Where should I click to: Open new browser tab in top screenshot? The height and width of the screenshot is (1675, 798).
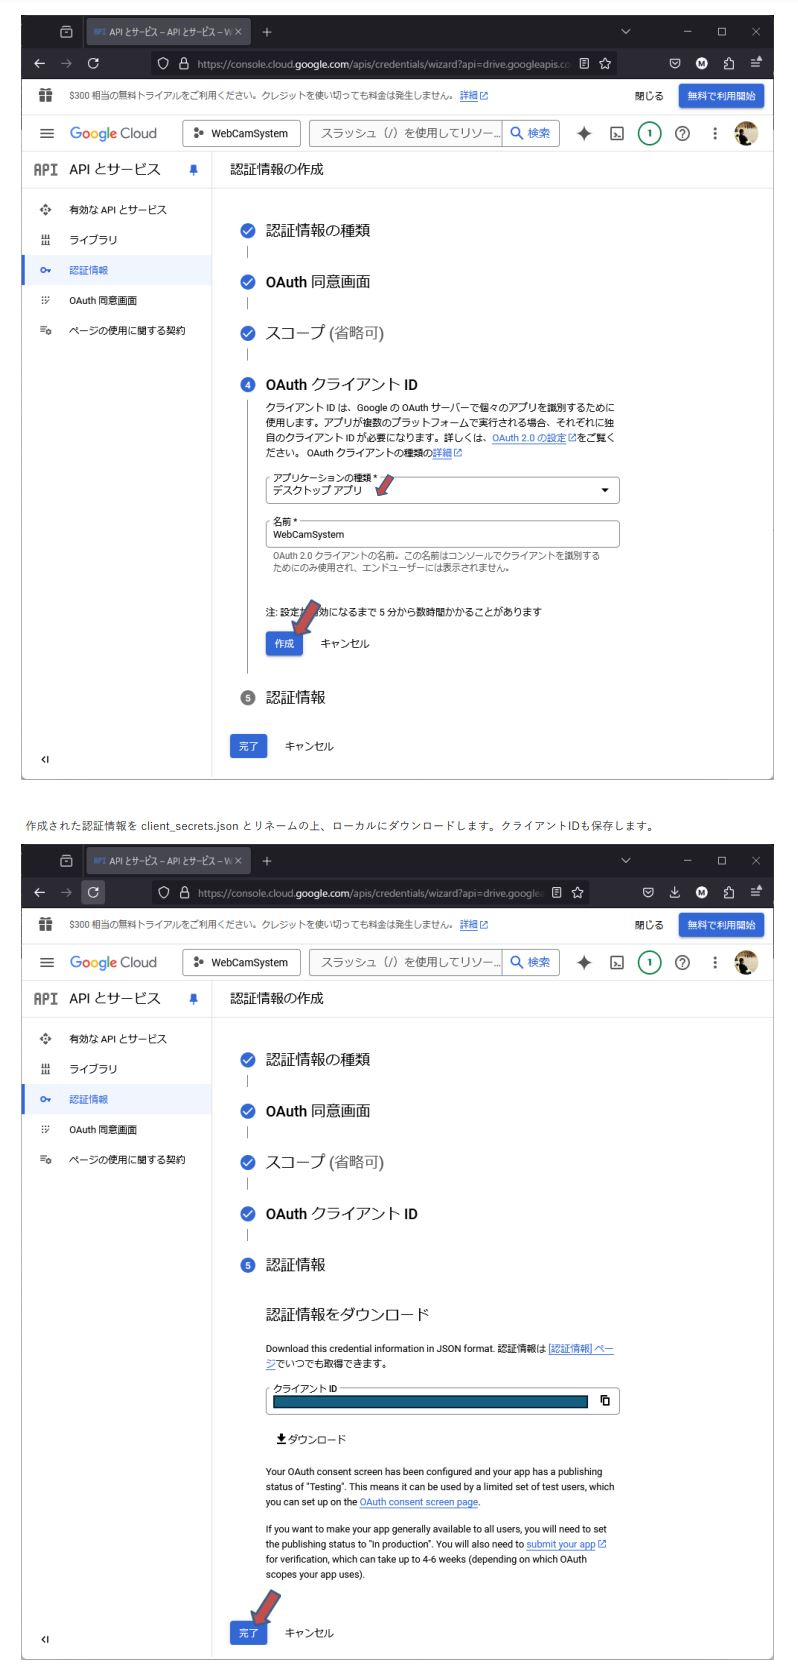(267, 31)
